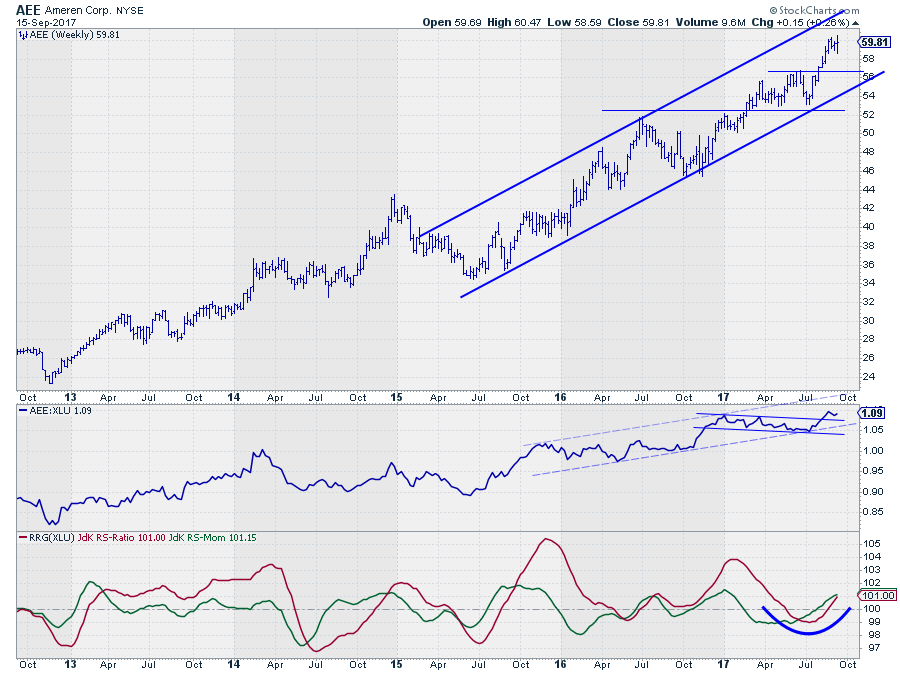This screenshot has width=900, height=673.
Task: Click the up-triangle icon after the Chg value
Action: click(855, 23)
